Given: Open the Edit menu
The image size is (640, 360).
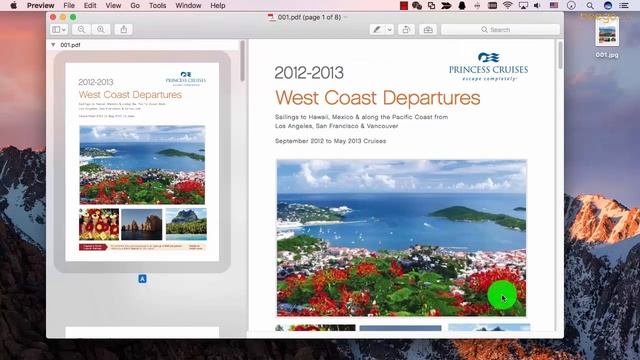Looking at the screenshot, I should [90, 5].
